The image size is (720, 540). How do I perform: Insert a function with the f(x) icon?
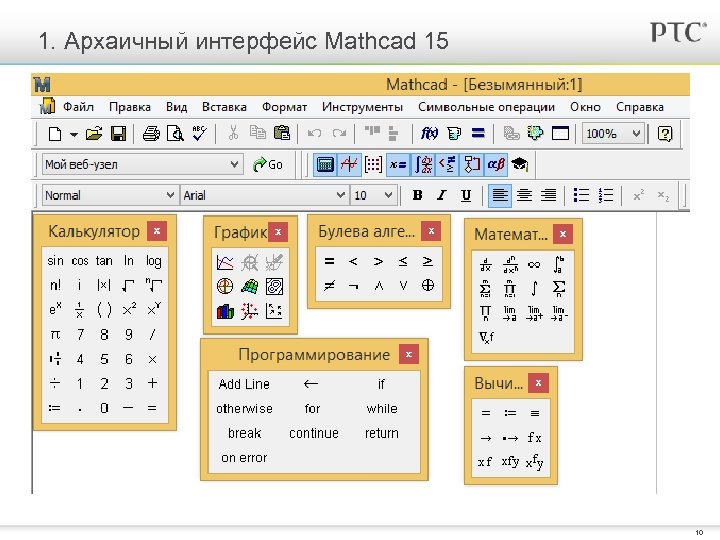(x=429, y=134)
